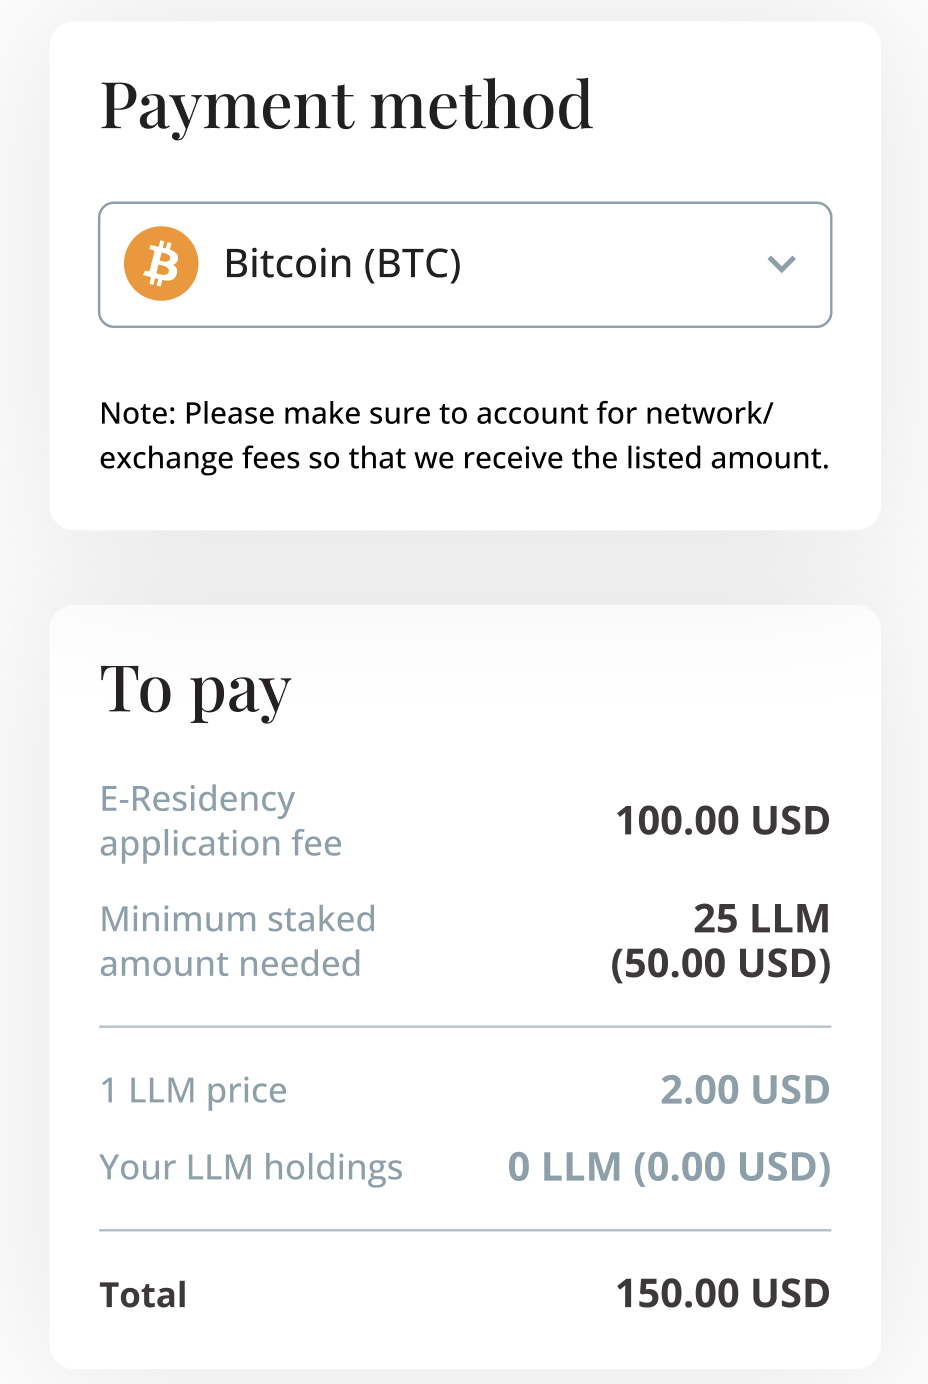Click the 25 LLM staked amount
928x1384 pixels.
coord(761,918)
